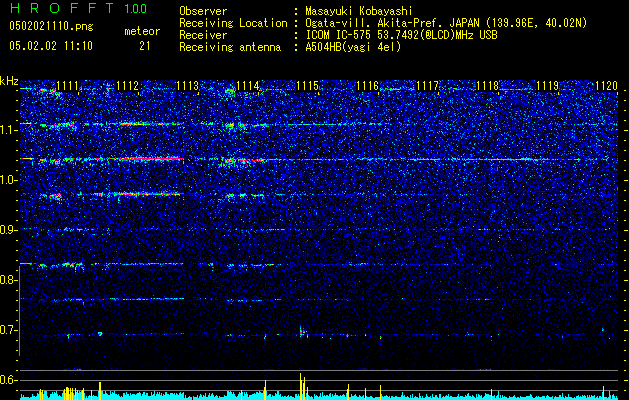
Task: Click the 1.1 kHz axis label
Action: coord(9,130)
